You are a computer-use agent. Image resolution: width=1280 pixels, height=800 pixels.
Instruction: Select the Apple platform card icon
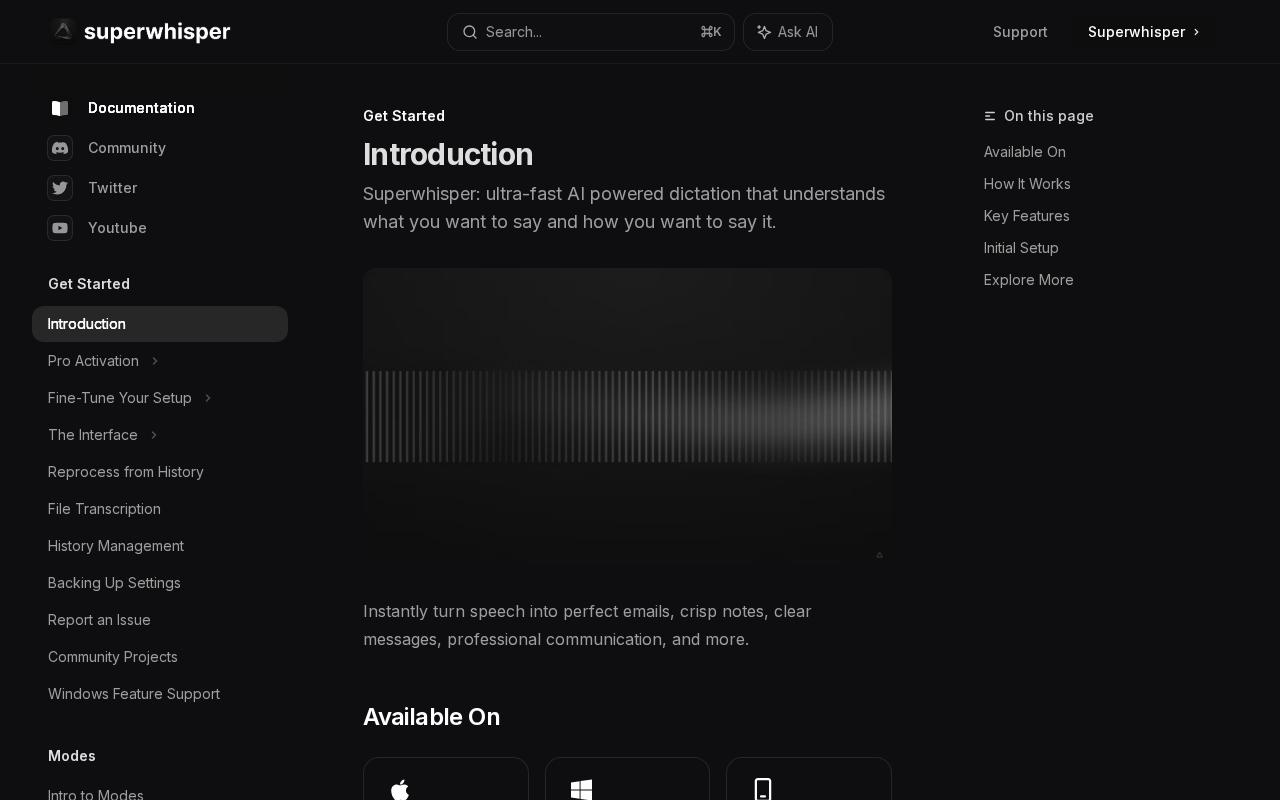pyautogui.click(x=400, y=790)
